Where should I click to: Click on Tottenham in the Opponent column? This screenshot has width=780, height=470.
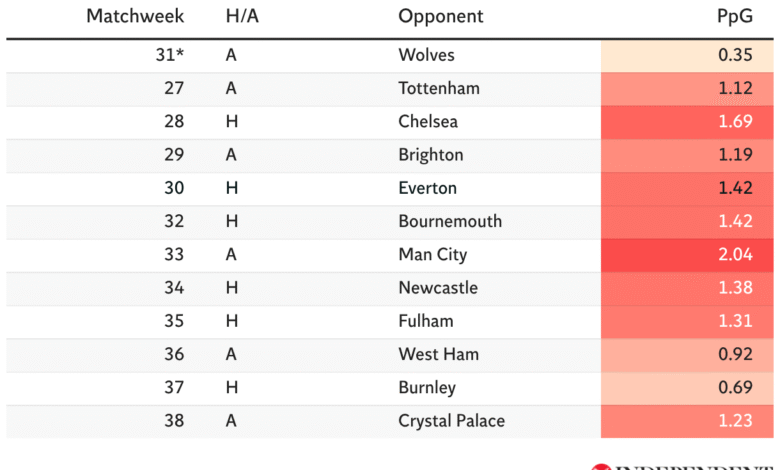439,88
